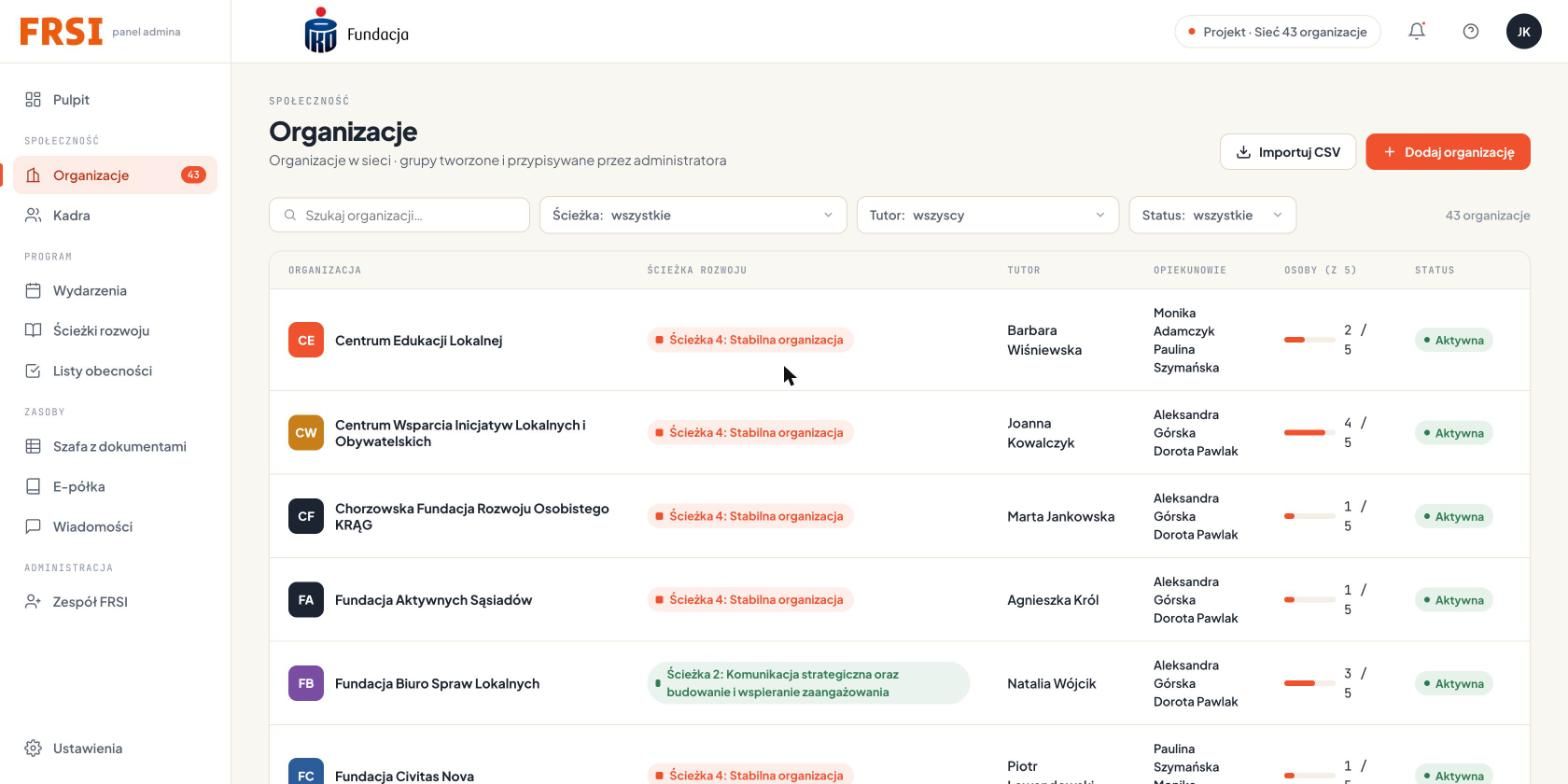
Task: Click the Kadra people icon
Action: [33, 215]
